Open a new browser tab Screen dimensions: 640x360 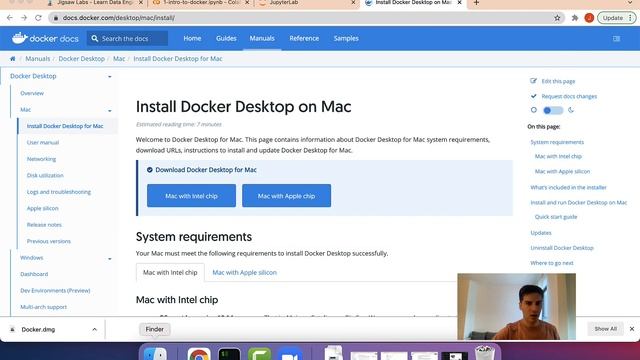[476, 3]
